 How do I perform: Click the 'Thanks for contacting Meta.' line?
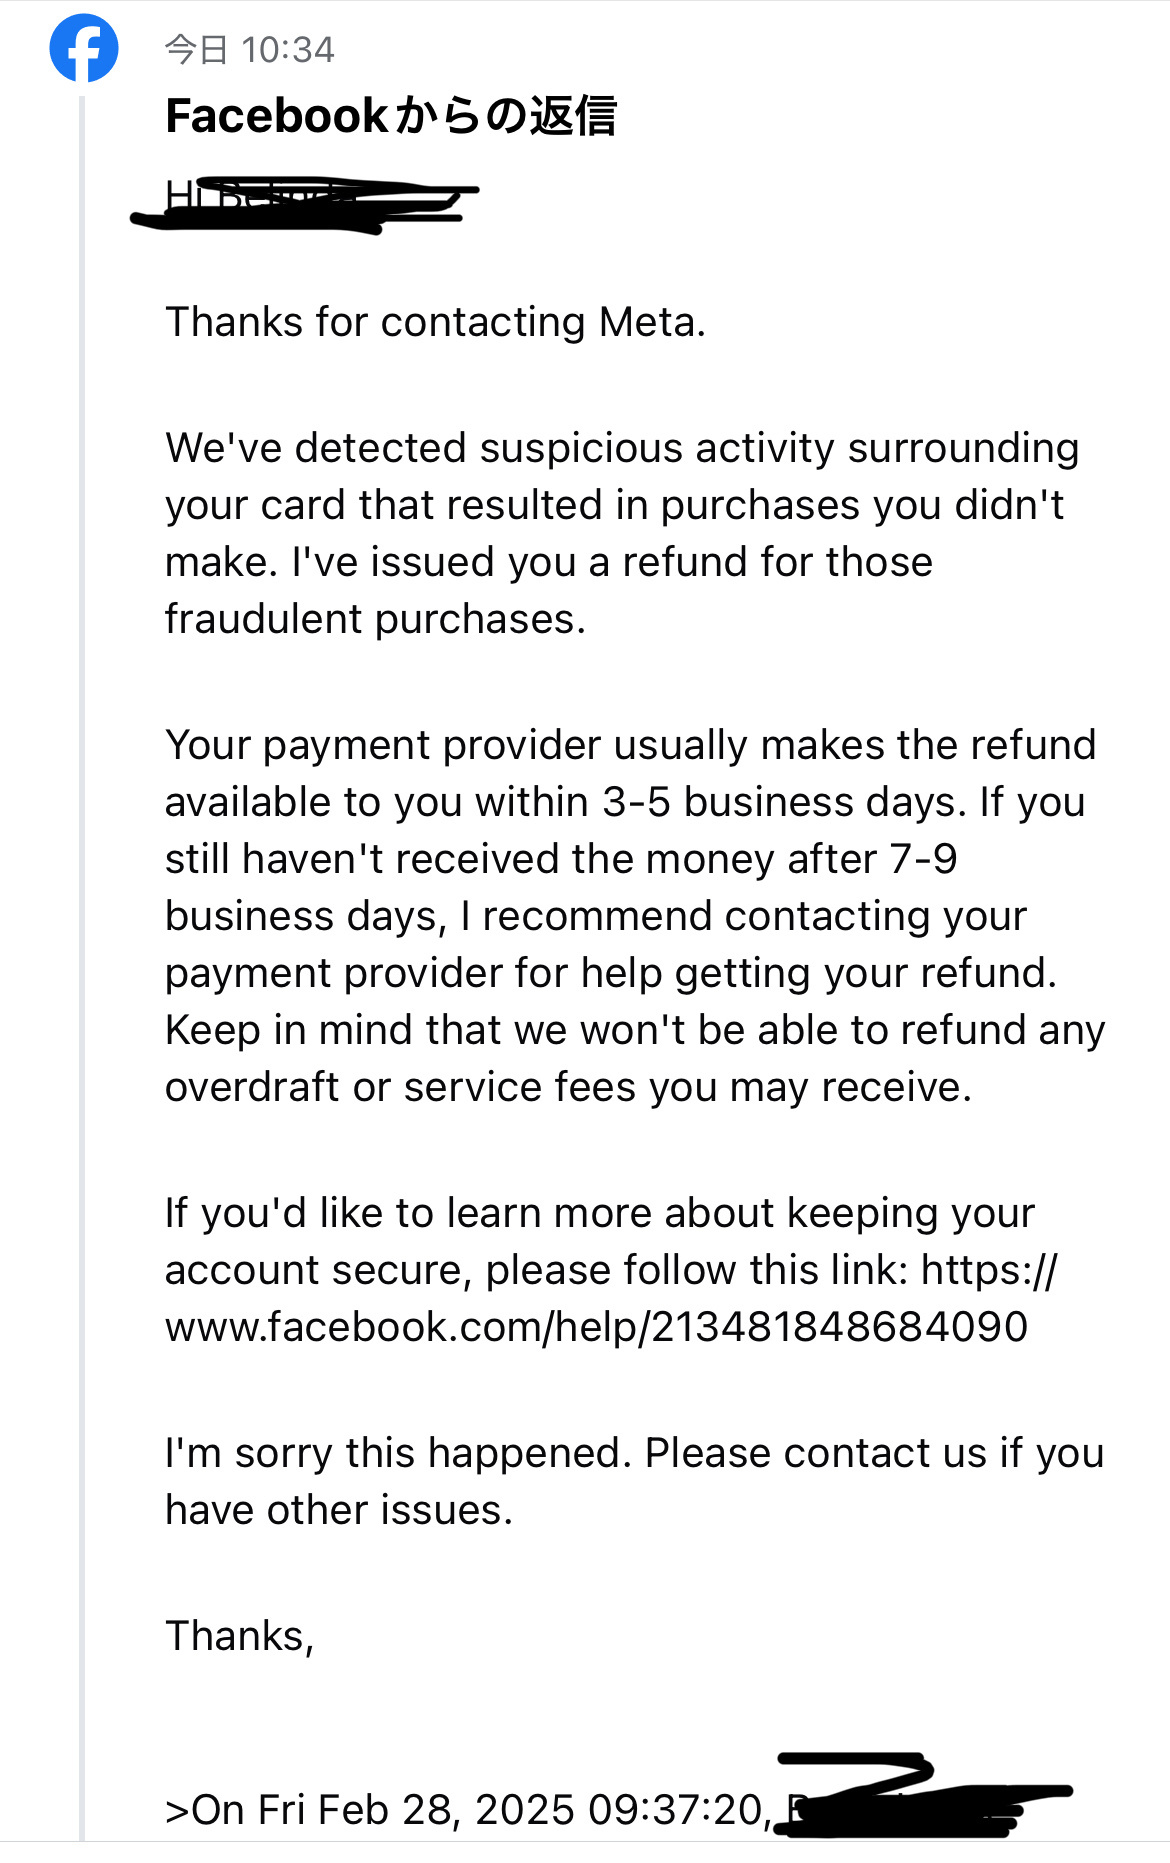pos(435,322)
